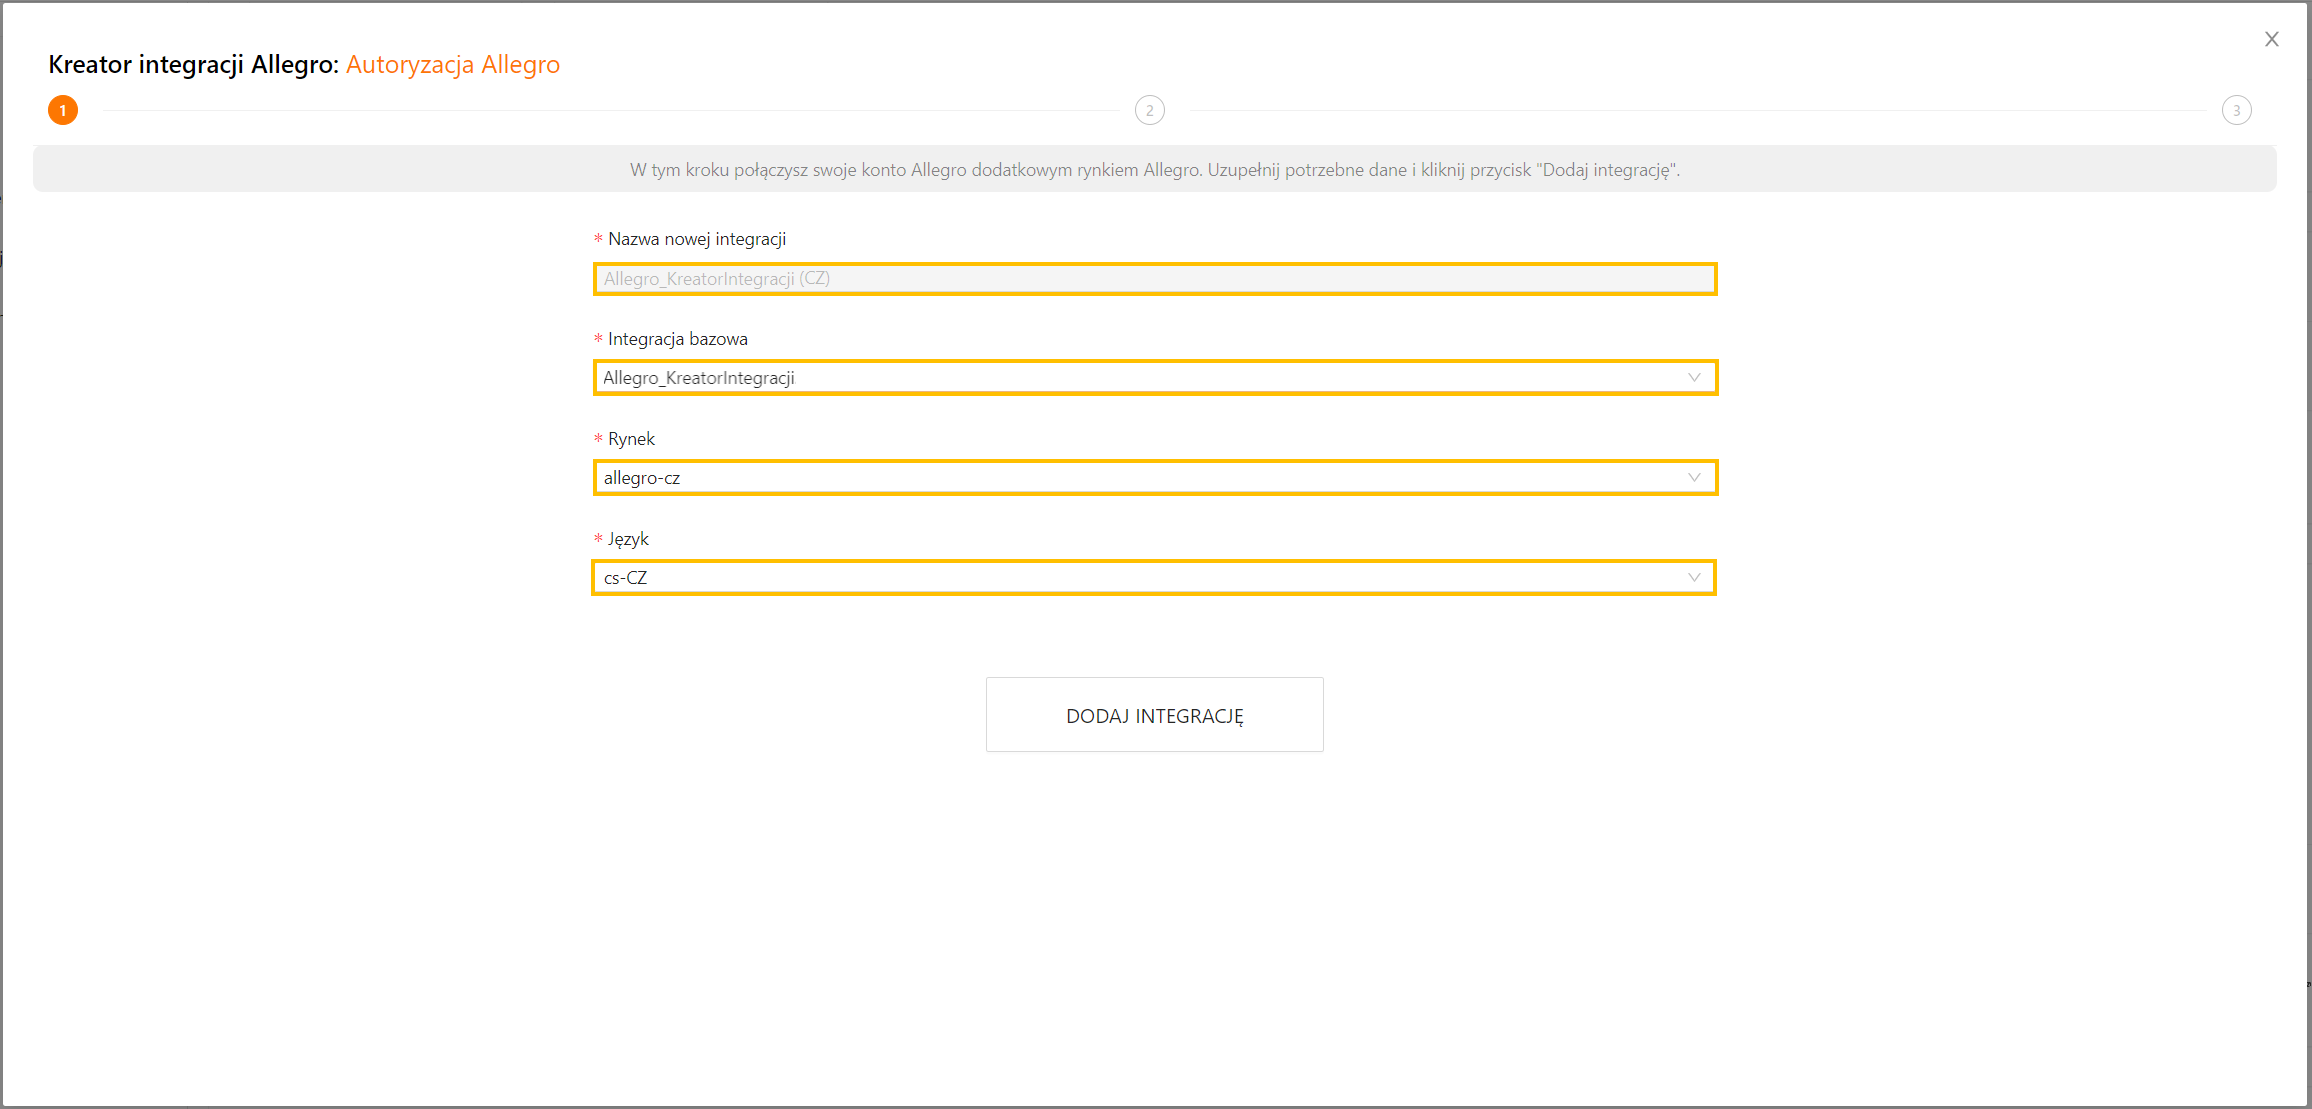The width and height of the screenshot is (2312, 1109).
Task: Click the gray instruction banner text
Action: click(1154, 170)
